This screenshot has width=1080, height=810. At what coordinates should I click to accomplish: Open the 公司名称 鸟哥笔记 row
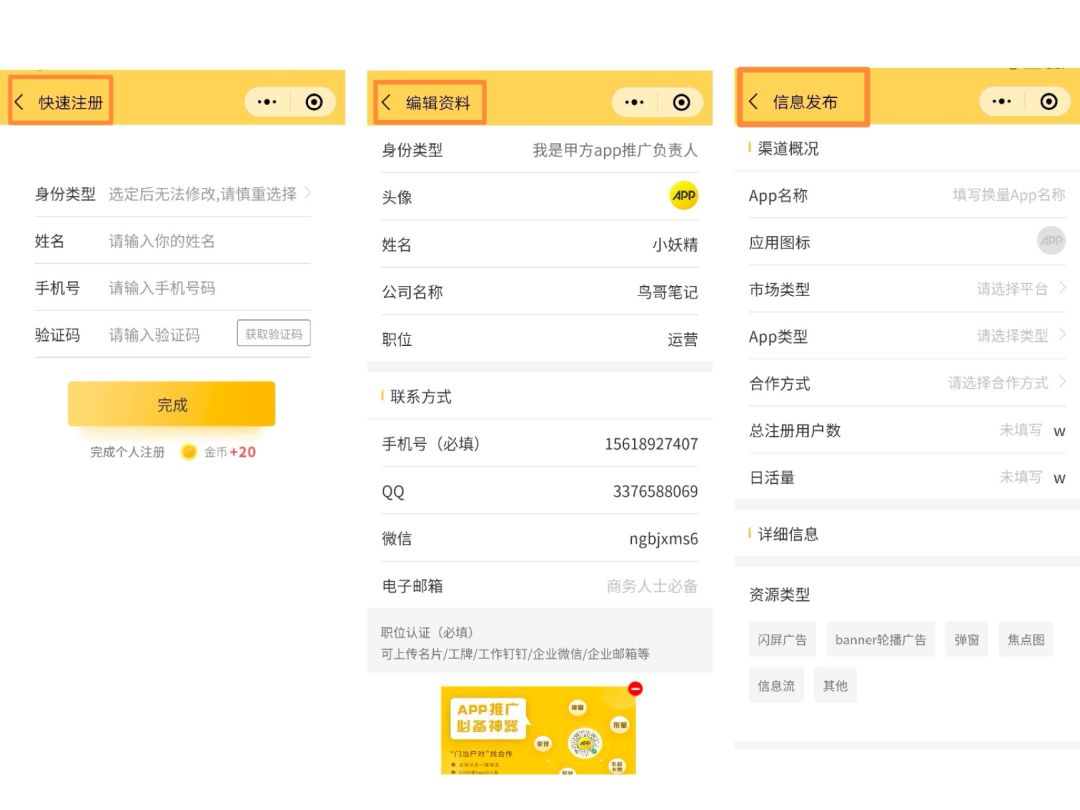pos(540,292)
